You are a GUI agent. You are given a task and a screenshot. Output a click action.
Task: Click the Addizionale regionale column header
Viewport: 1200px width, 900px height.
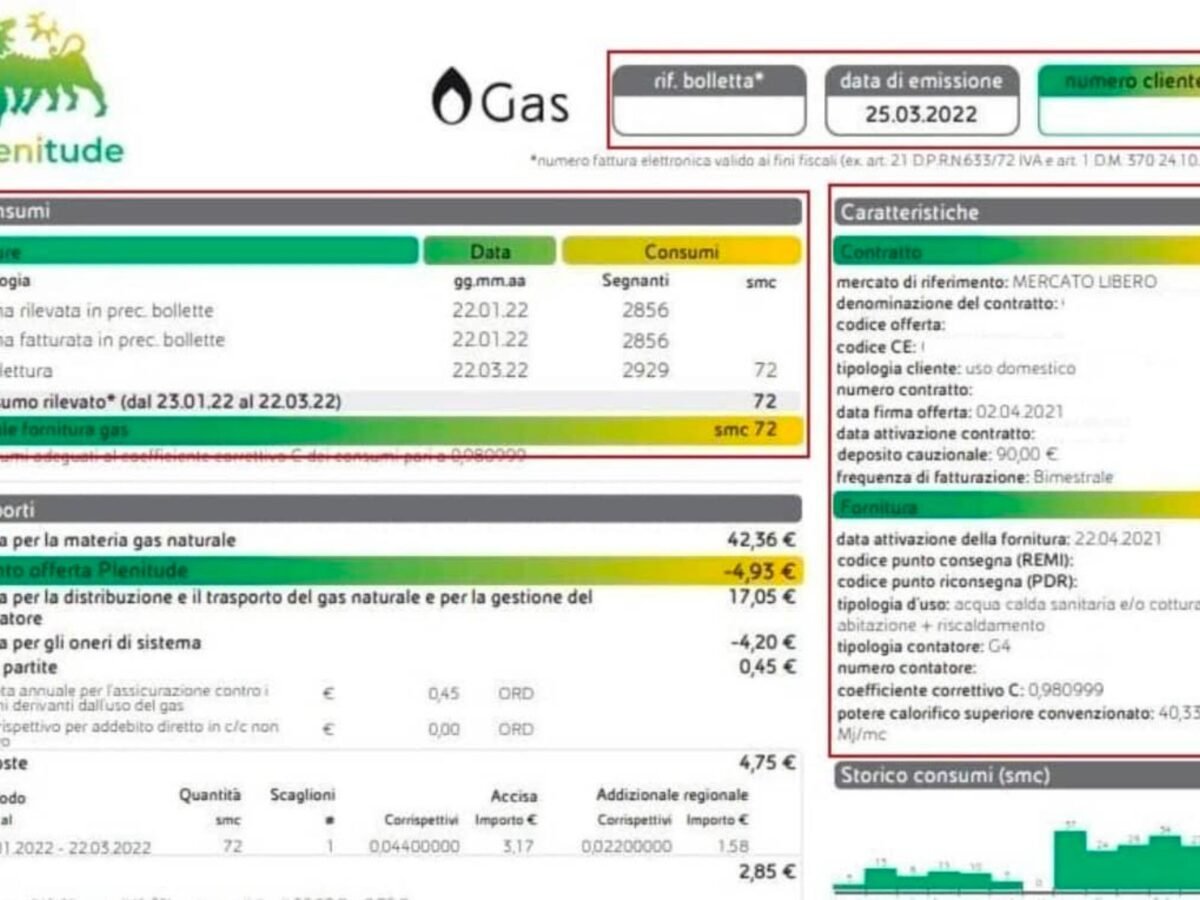(x=672, y=795)
